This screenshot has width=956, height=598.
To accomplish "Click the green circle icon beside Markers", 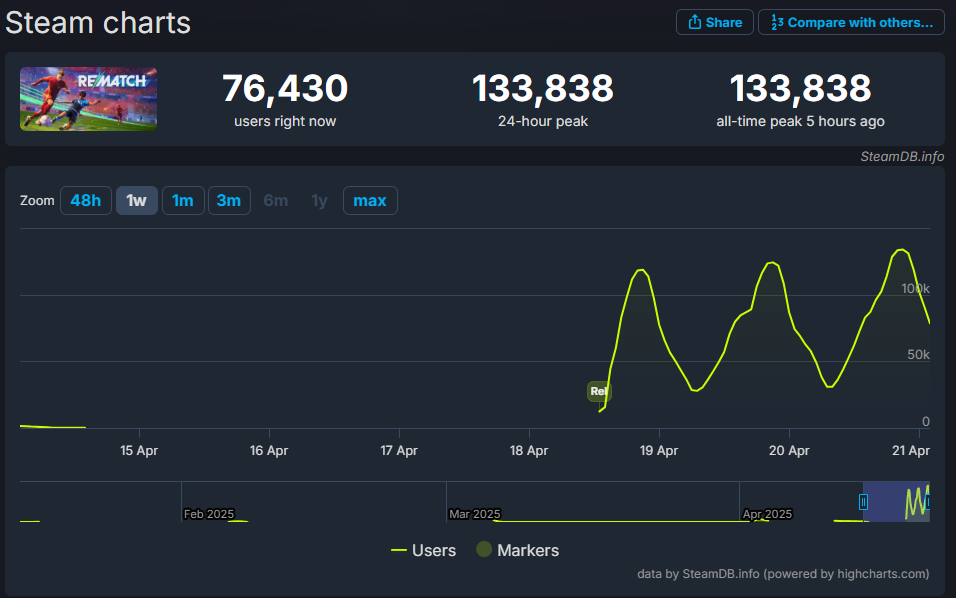I will [484, 551].
